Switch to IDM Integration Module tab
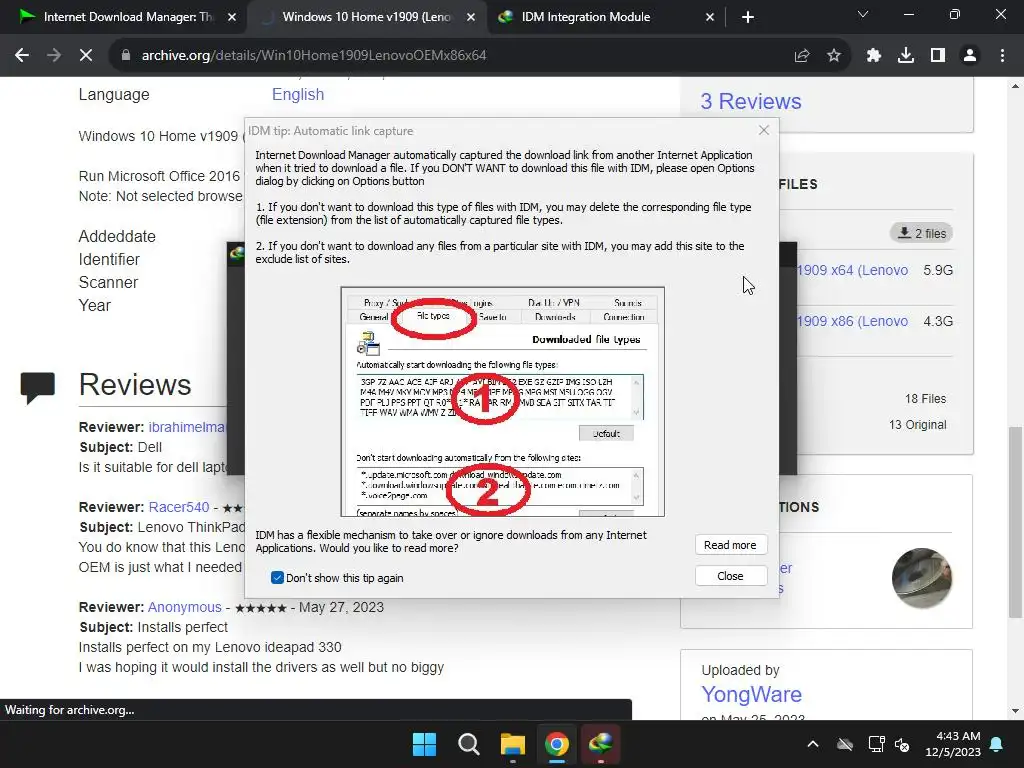The width and height of the screenshot is (1024, 768). click(x=585, y=17)
